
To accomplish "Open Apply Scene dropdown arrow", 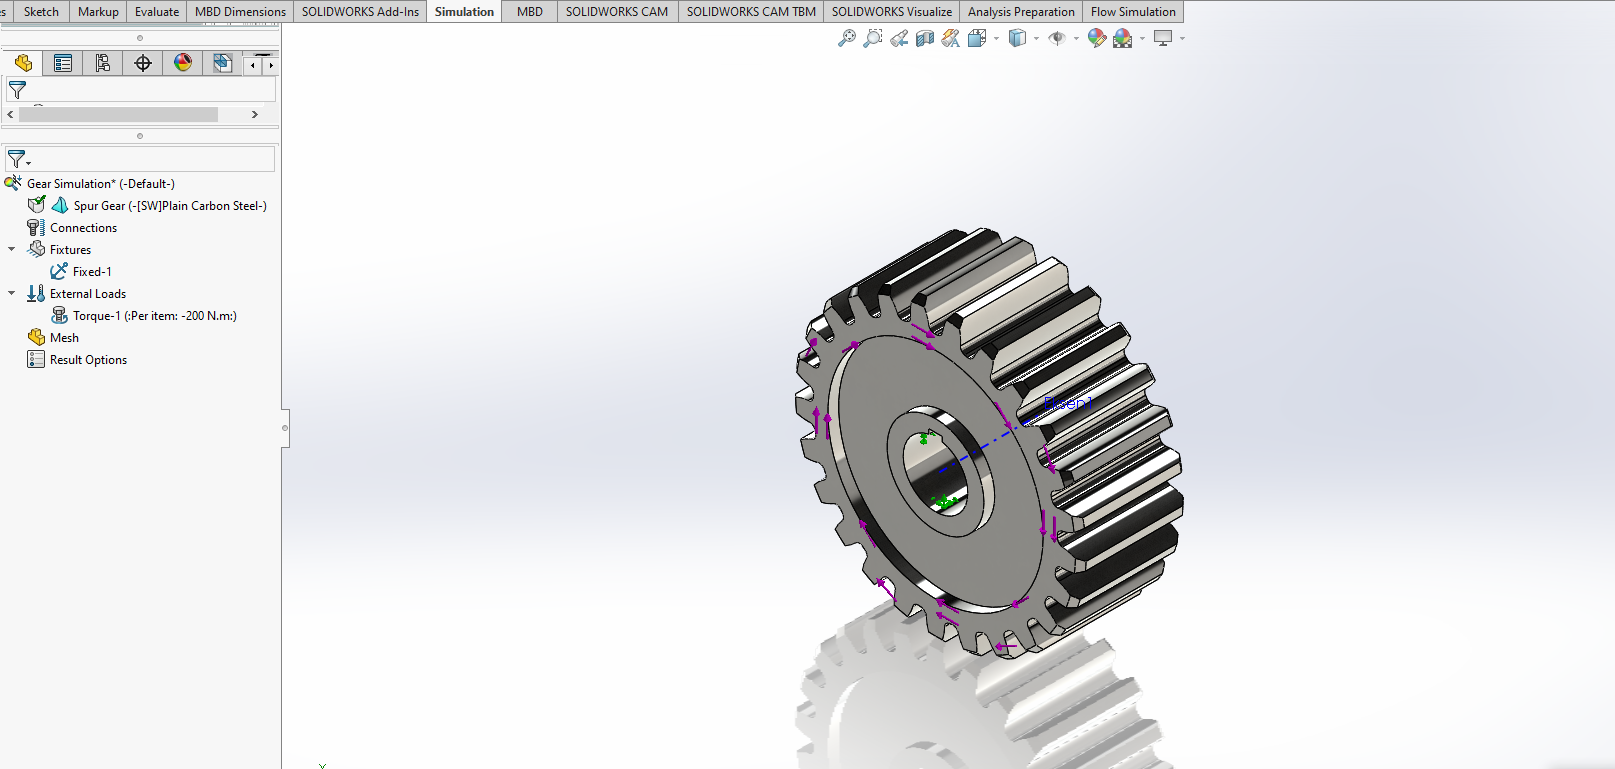I will point(1142,38).
